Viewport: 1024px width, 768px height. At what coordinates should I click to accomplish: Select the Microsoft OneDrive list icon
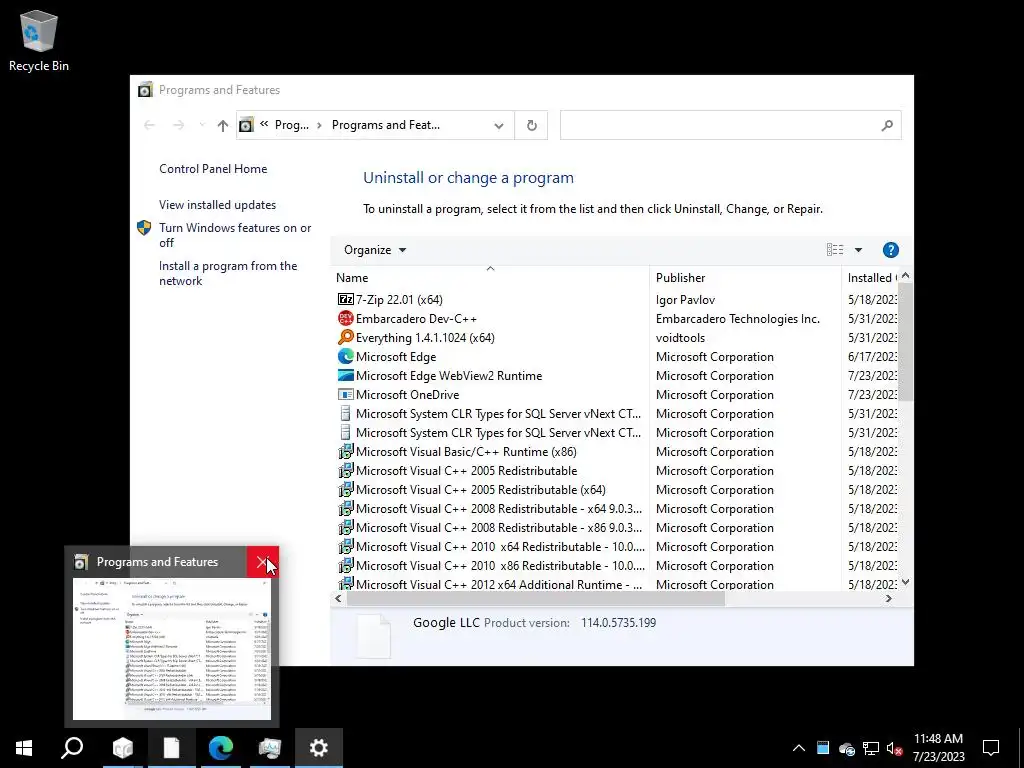345,394
